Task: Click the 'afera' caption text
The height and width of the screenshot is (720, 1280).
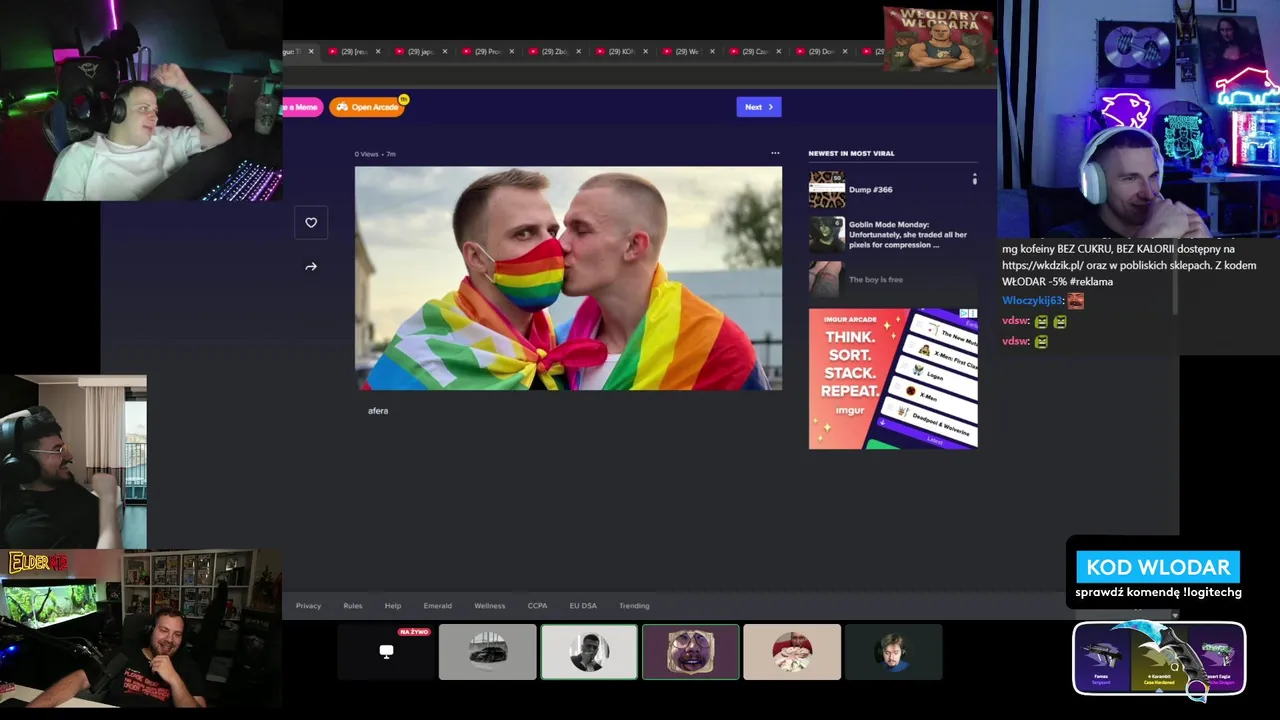Action: [378, 411]
